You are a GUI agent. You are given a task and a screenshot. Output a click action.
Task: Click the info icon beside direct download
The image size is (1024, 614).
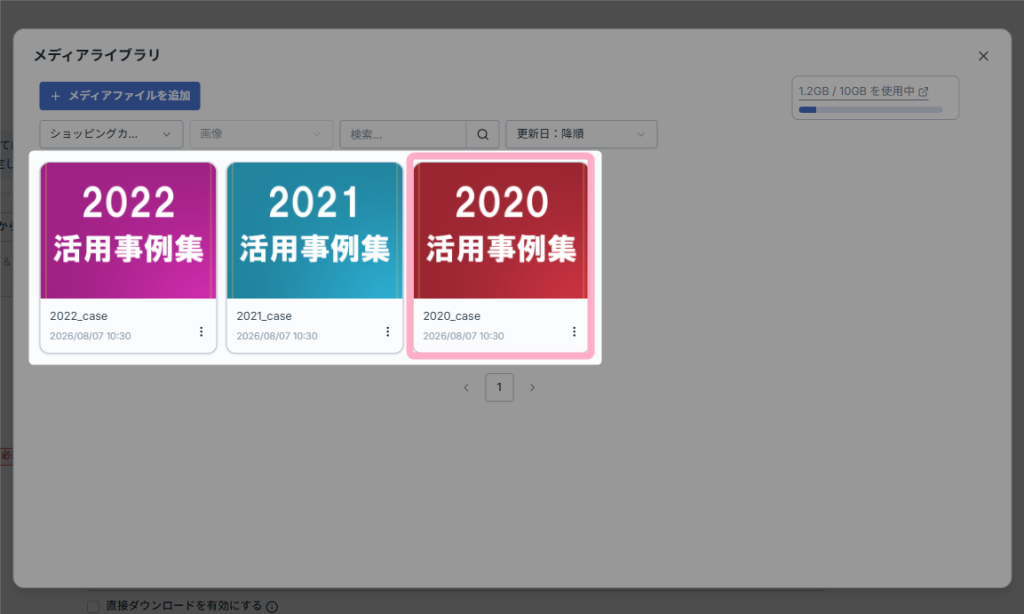click(272, 607)
